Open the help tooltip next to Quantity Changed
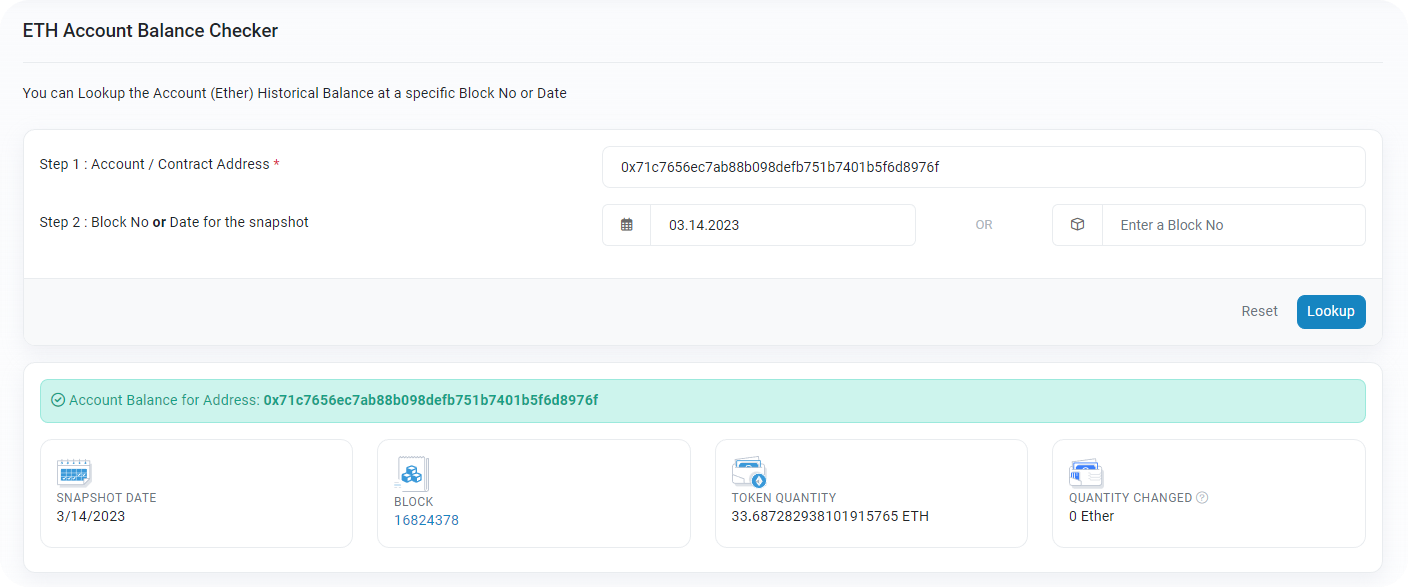This screenshot has height=587, width=1408. click(x=1202, y=498)
